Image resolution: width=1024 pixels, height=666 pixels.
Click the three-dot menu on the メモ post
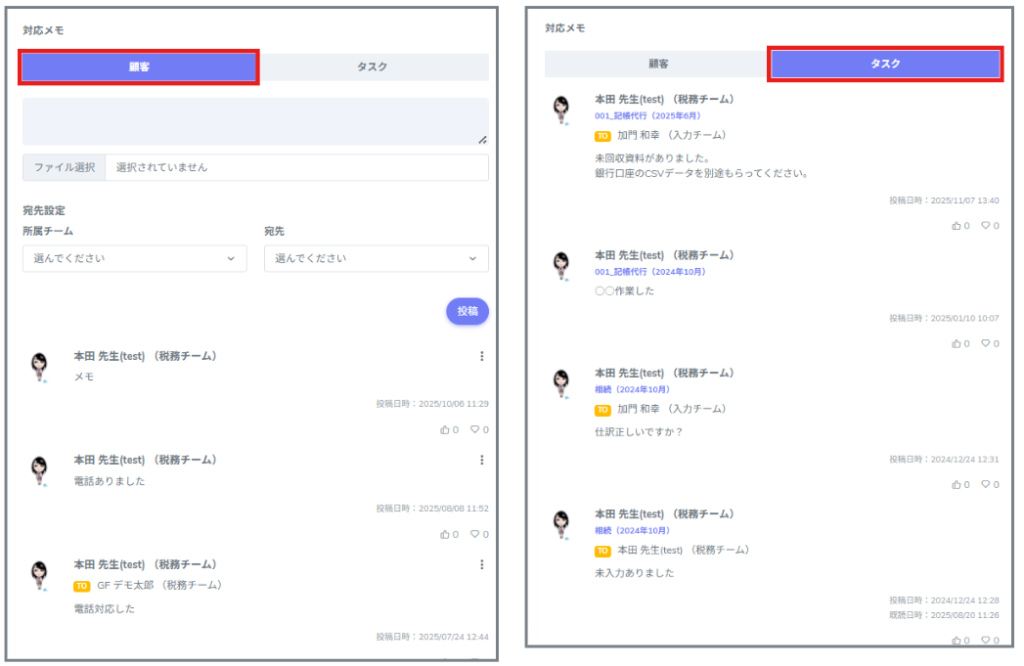pos(482,356)
